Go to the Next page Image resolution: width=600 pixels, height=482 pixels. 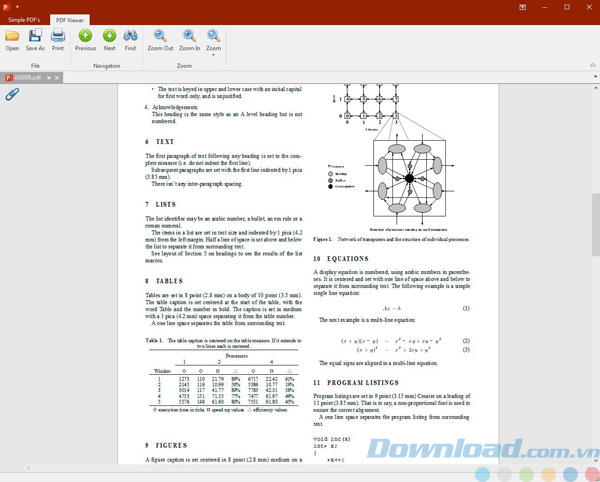point(109,40)
